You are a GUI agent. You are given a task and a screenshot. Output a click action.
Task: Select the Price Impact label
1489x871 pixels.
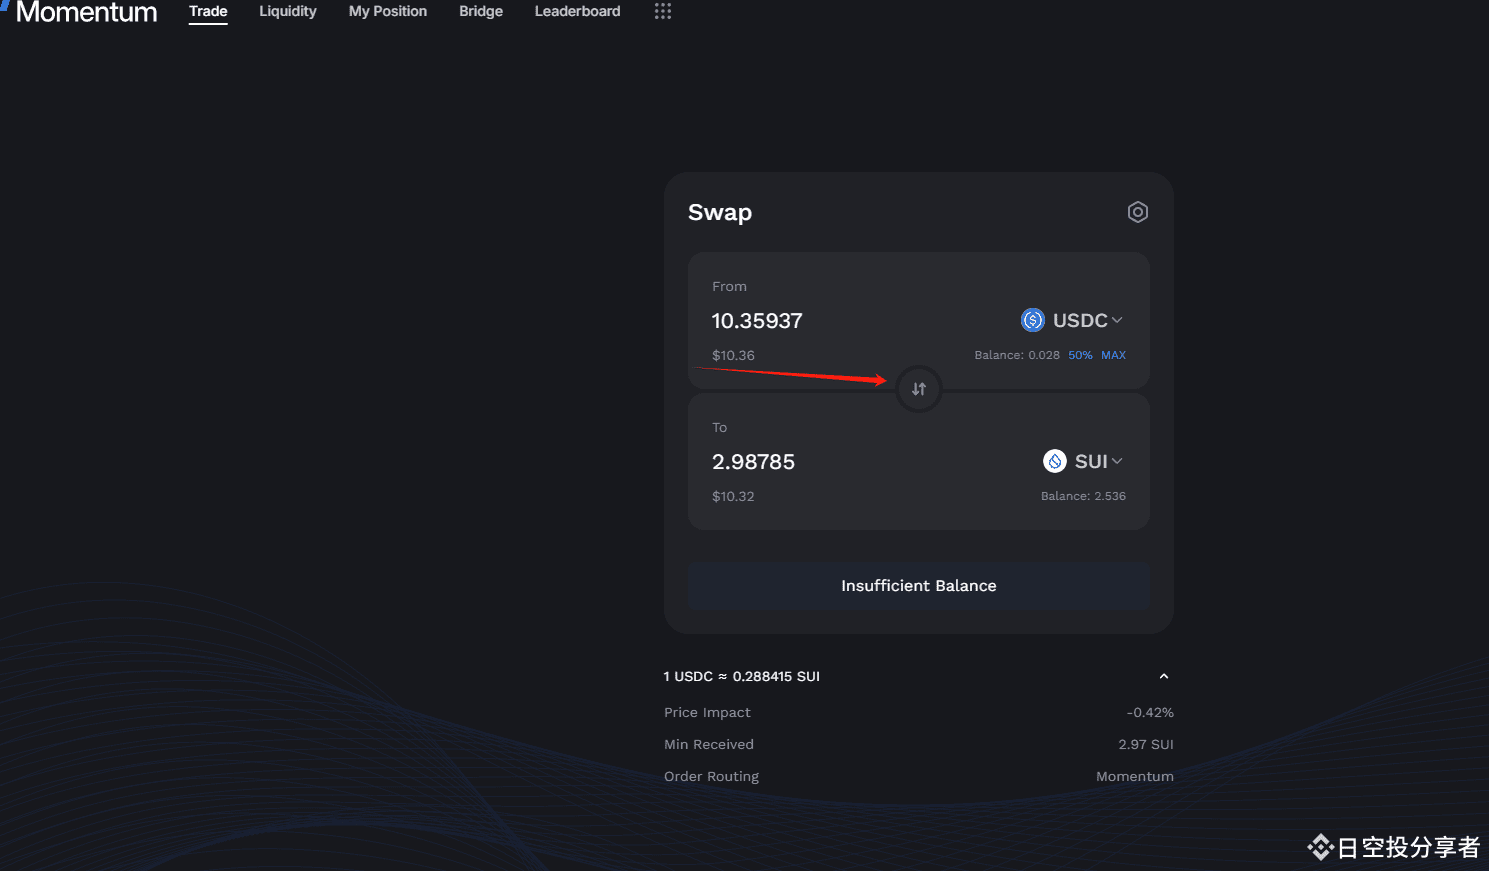[707, 712]
